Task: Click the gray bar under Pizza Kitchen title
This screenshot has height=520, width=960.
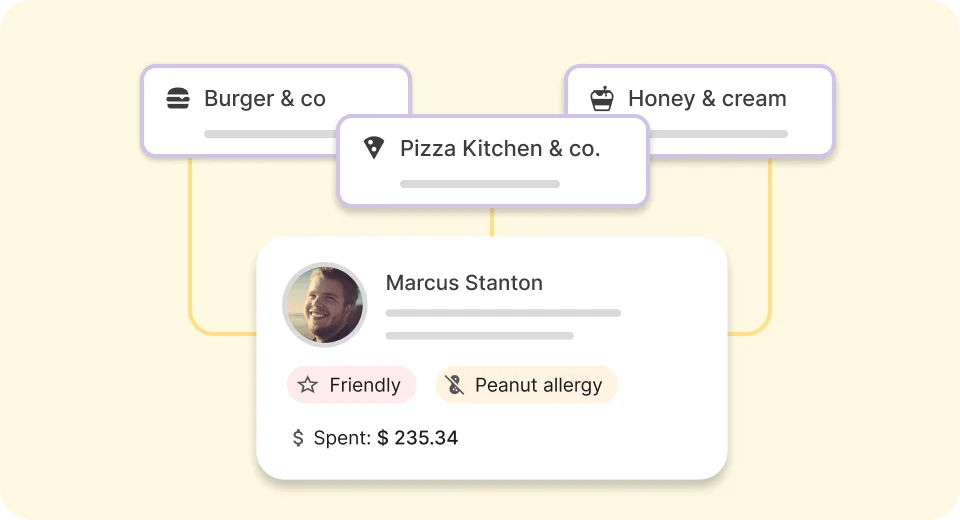Action: pyautogui.click(x=480, y=184)
